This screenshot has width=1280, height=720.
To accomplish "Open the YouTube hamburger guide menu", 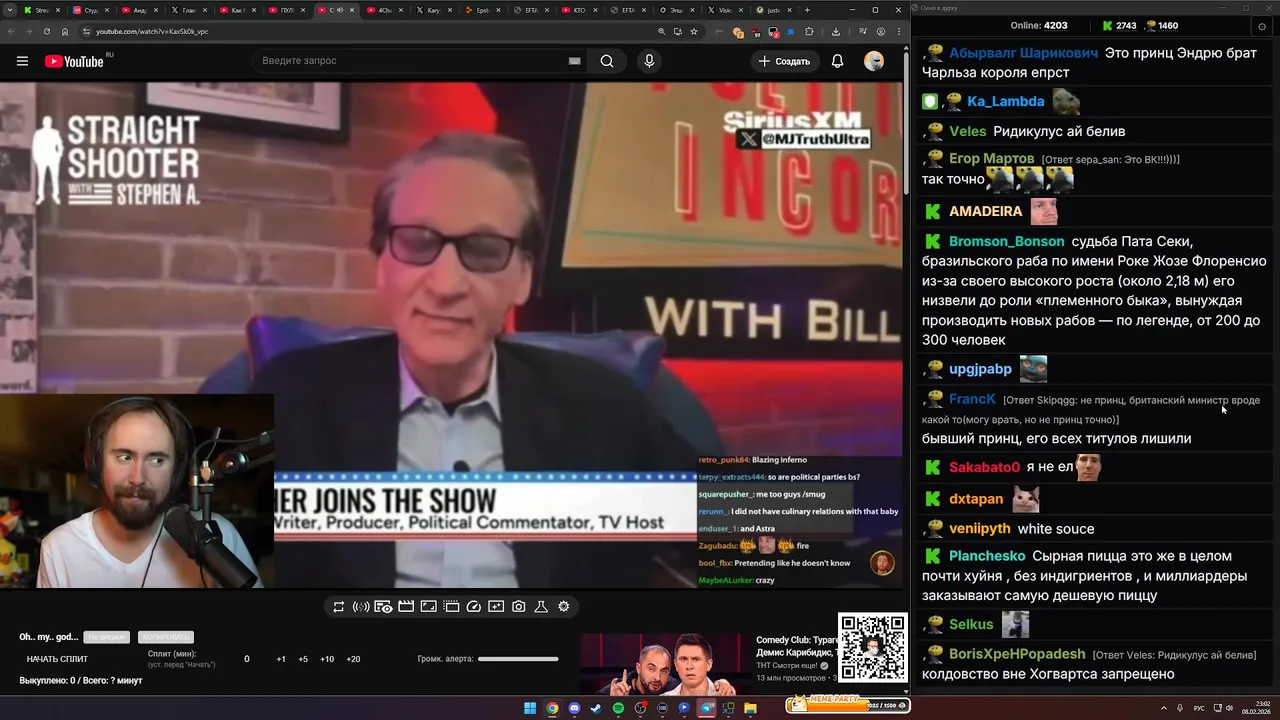I will click(22, 61).
